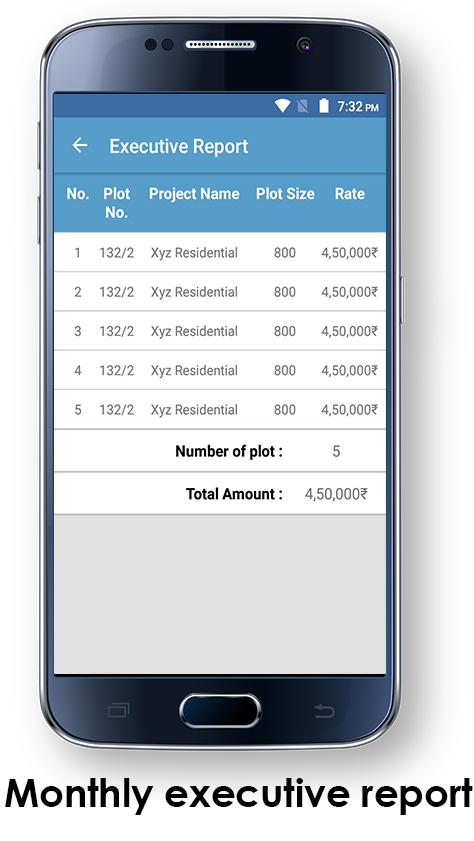Tap the phone's back hardware key
474x841 pixels.
(324, 711)
